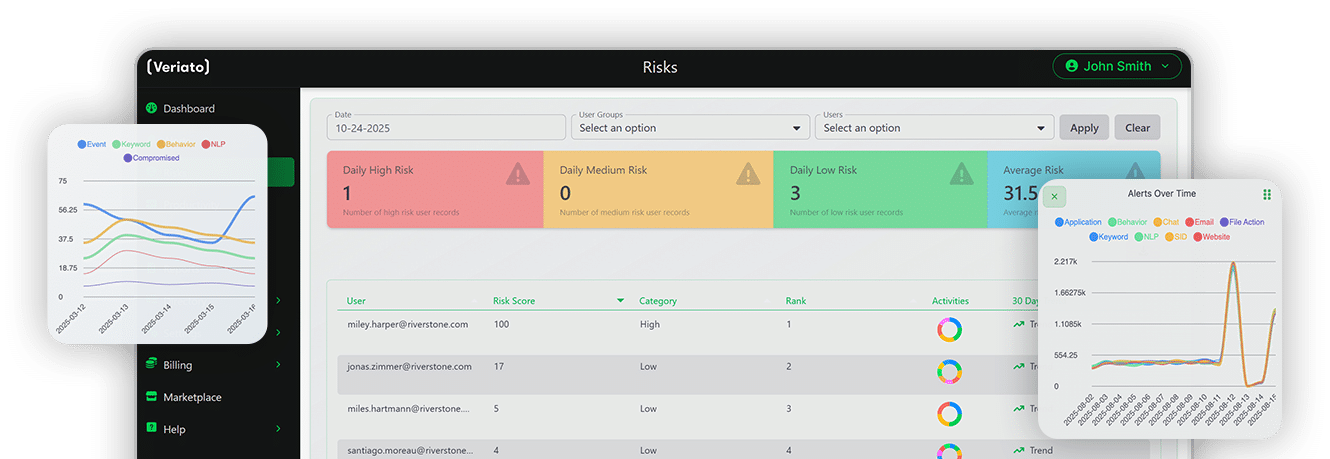Viewport: 1330px width, 459px height.
Task: Click the Veriato logo
Action: [x=177, y=67]
